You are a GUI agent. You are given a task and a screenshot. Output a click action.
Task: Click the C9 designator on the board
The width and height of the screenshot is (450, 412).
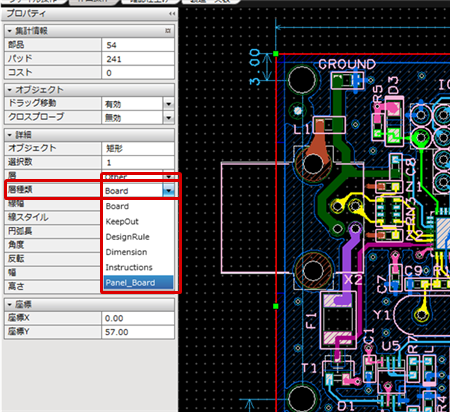413,271
